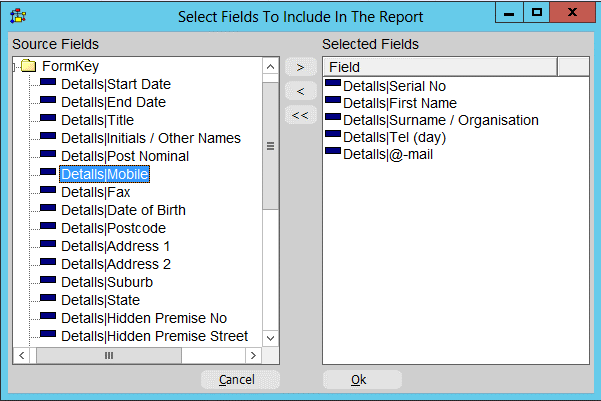The height and width of the screenshot is (401, 601).
Task: Click the icon next to Details|@-mail
Action: (333, 154)
